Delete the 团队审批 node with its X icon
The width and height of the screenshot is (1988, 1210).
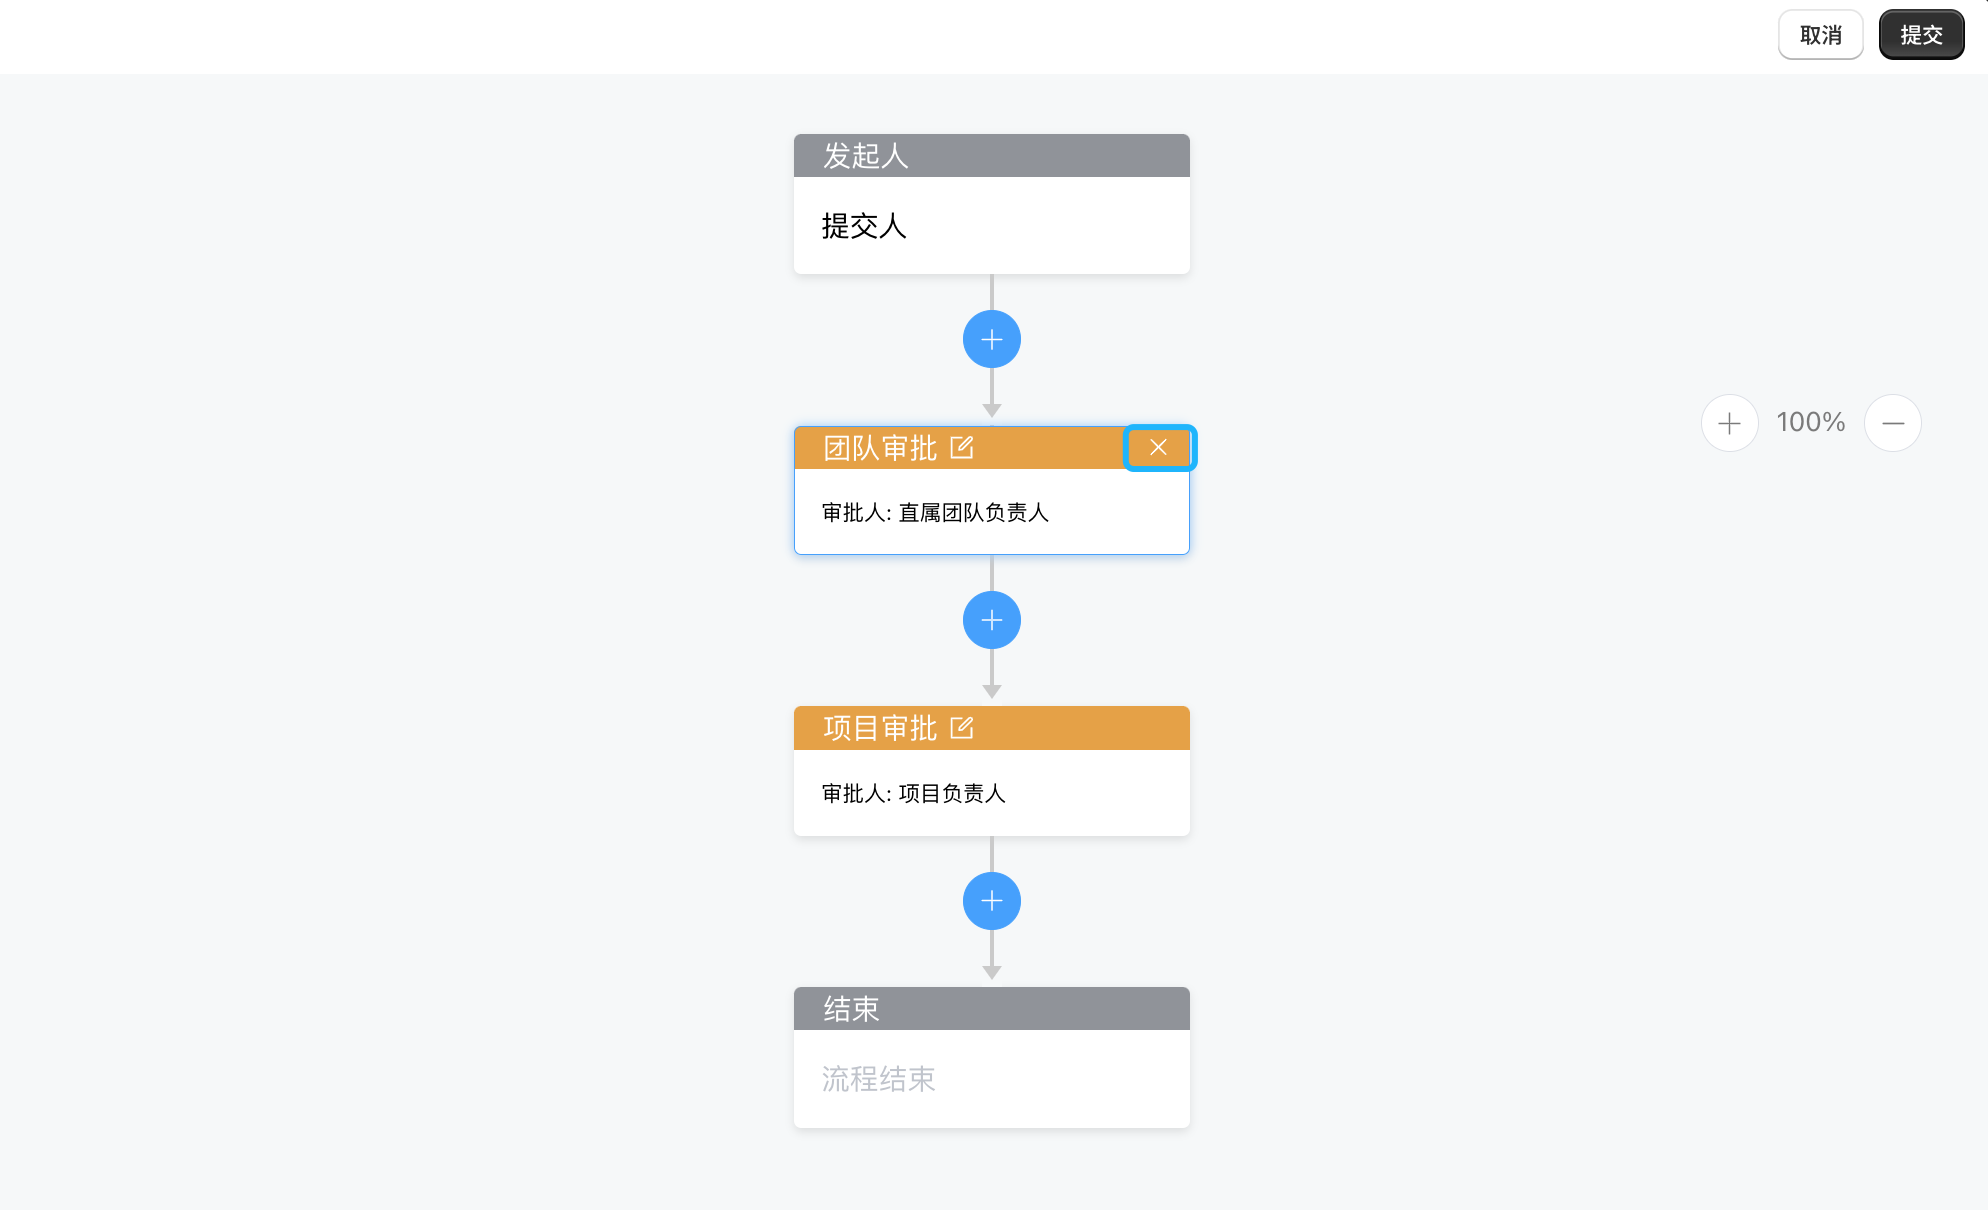[1159, 448]
